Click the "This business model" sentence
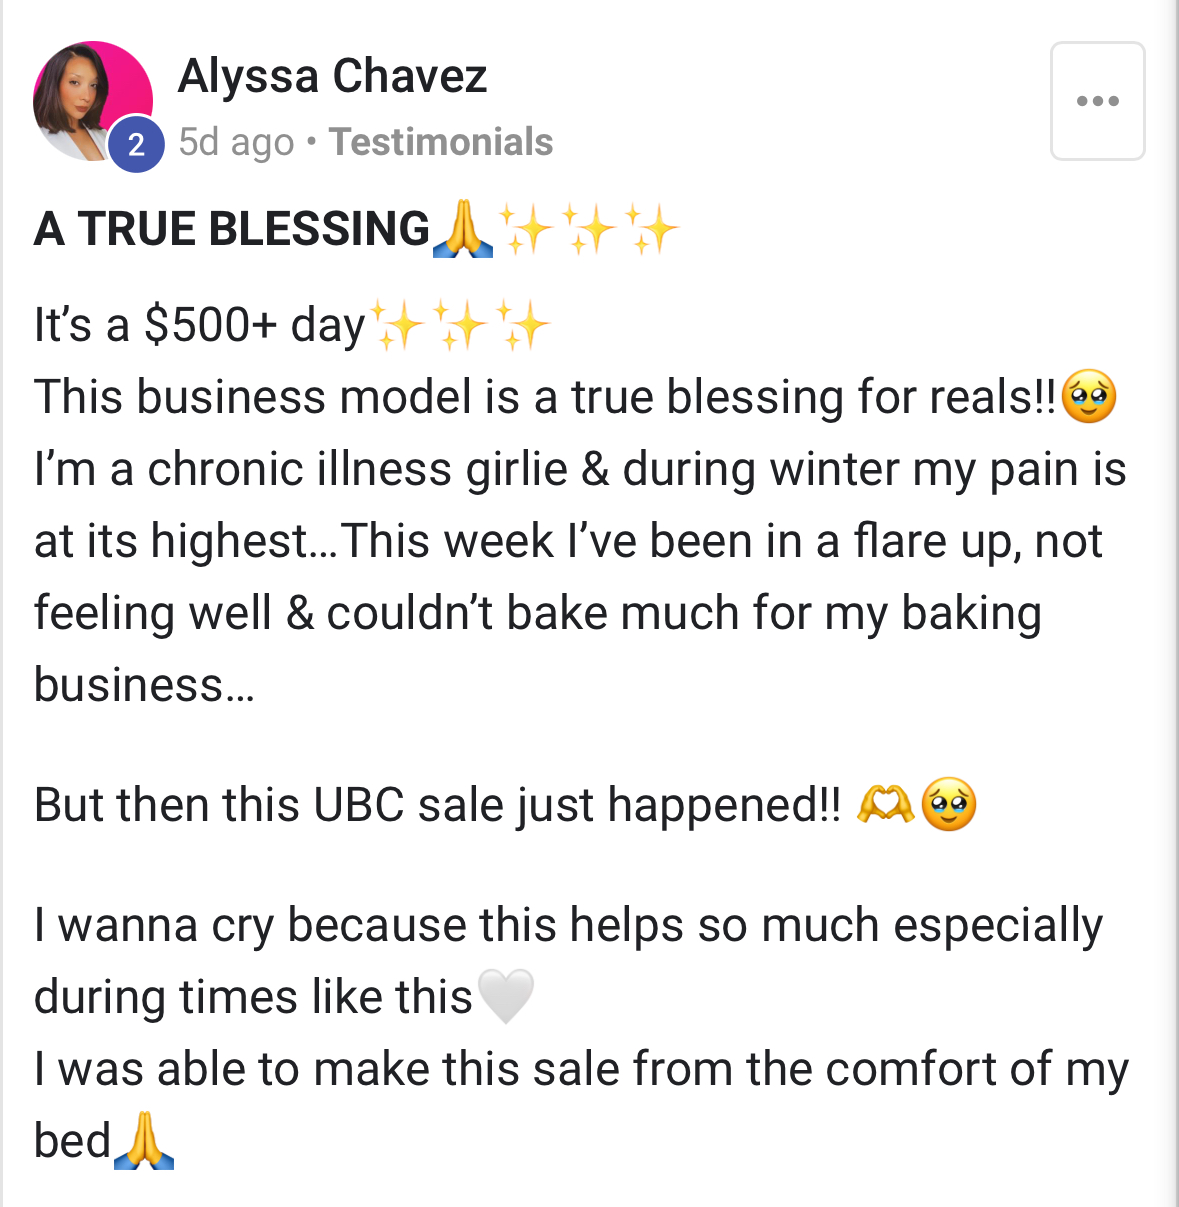 point(545,397)
